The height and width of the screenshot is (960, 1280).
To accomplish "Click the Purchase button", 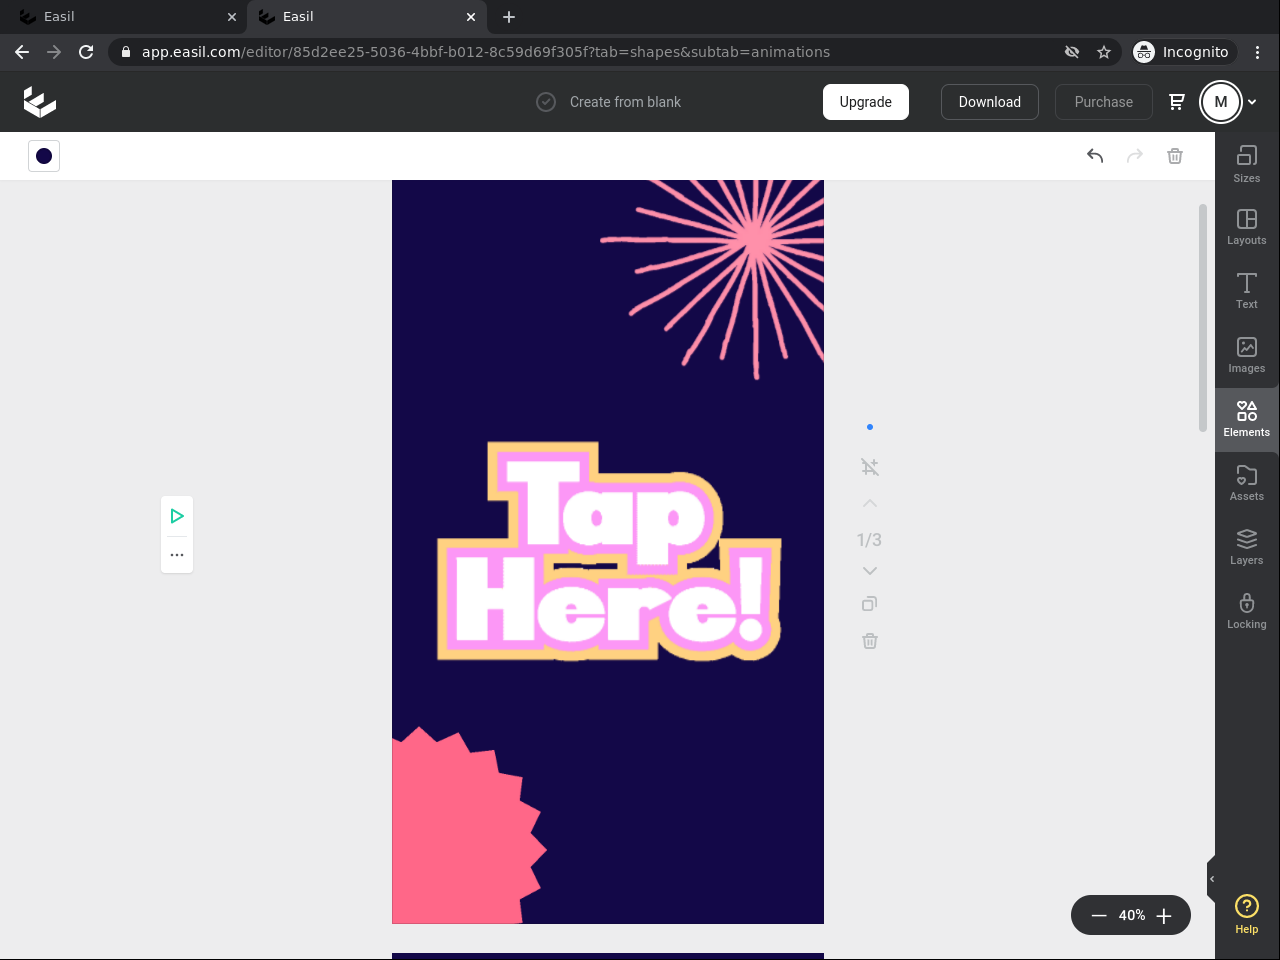I will point(1104,102).
